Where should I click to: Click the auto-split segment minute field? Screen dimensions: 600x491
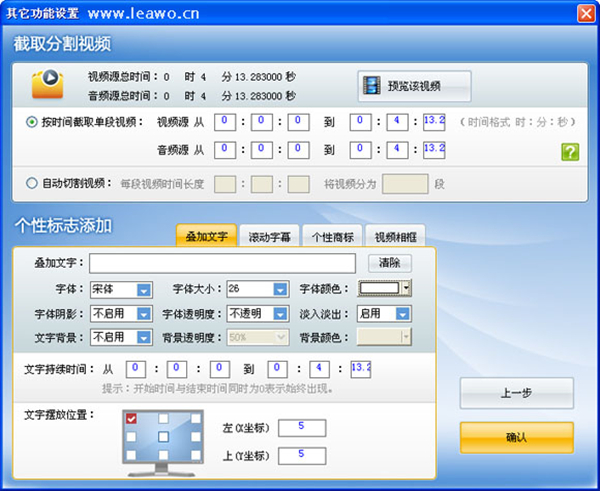pos(261,184)
